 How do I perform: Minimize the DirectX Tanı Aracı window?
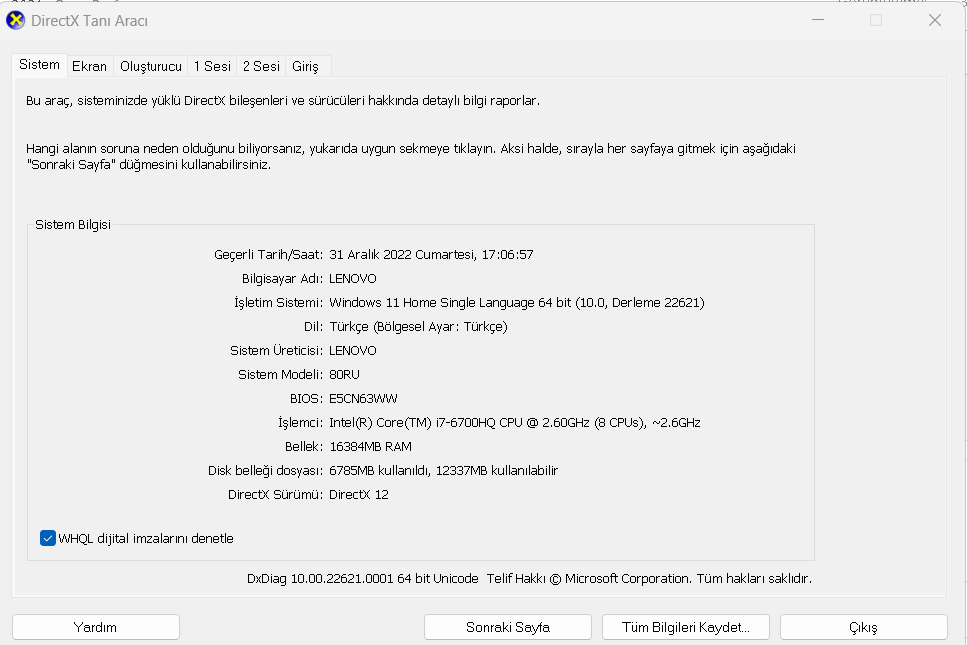coord(818,20)
